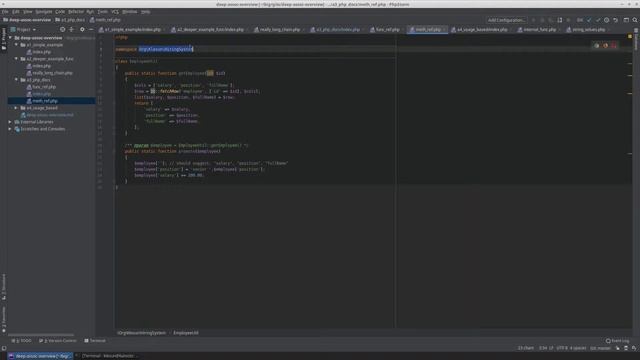The image size is (640, 360).
Task: Click the locate/scroll-from-source target icon in Project panel
Action: pos(62,29)
